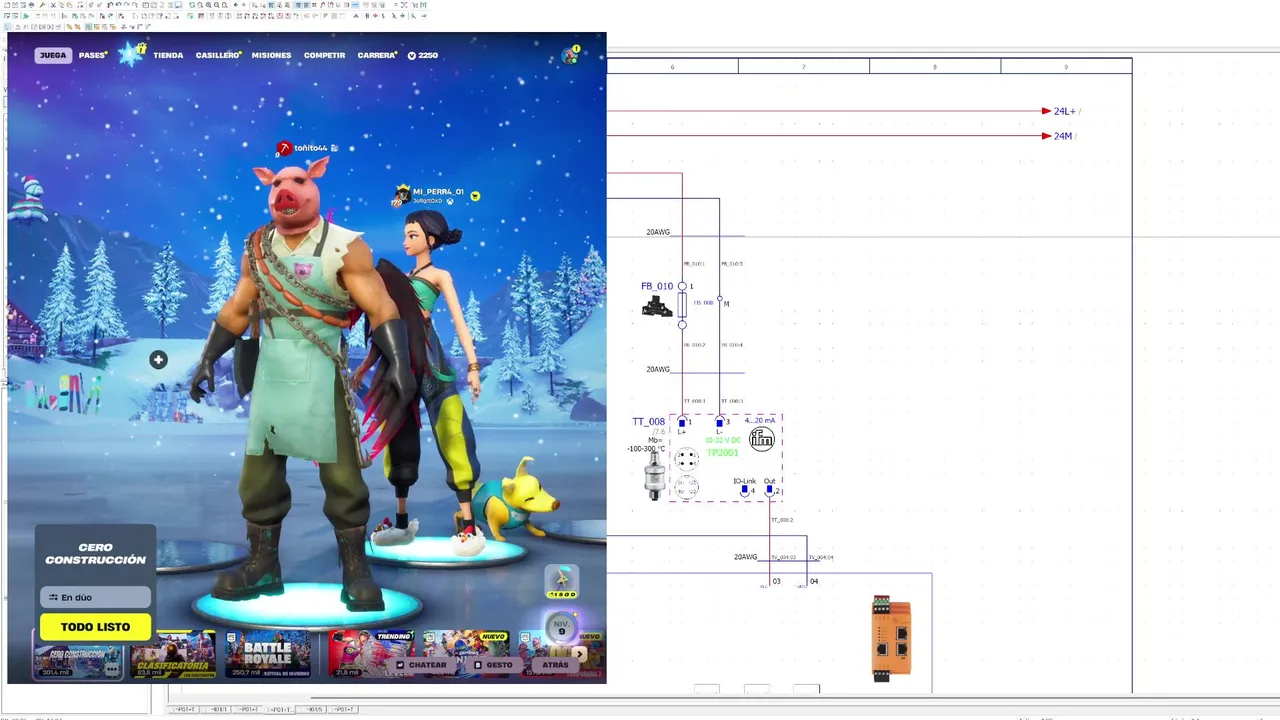Viewport: 1280px width, 720px height.
Task: Click the blue forward navigation arrow in toolbar
Action: (x=244, y=5)
